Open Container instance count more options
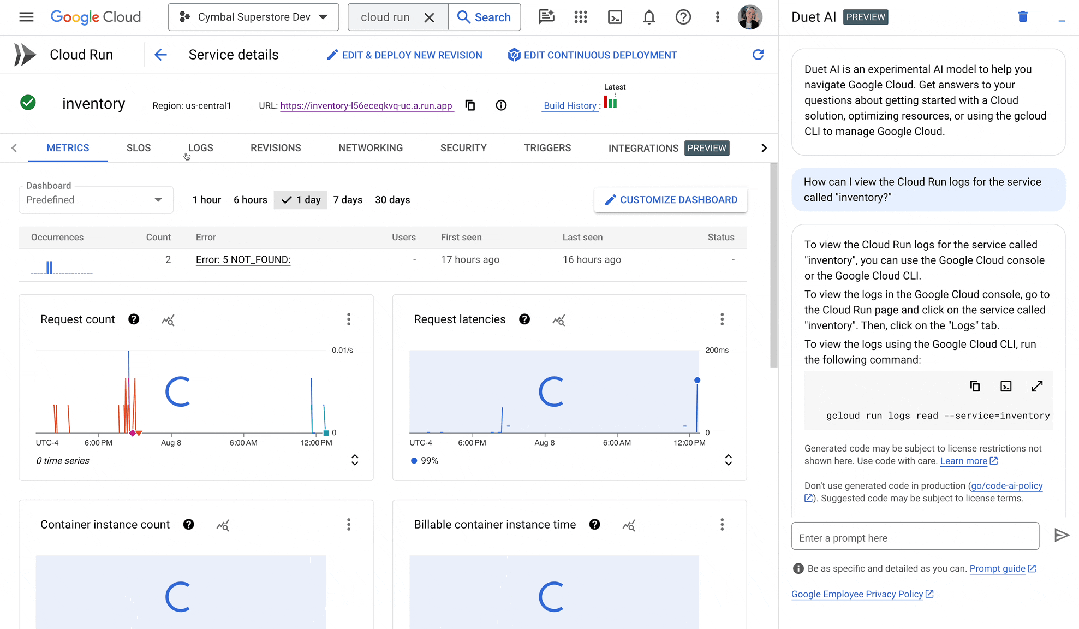The image size is (1079, 629). (349, 525)
